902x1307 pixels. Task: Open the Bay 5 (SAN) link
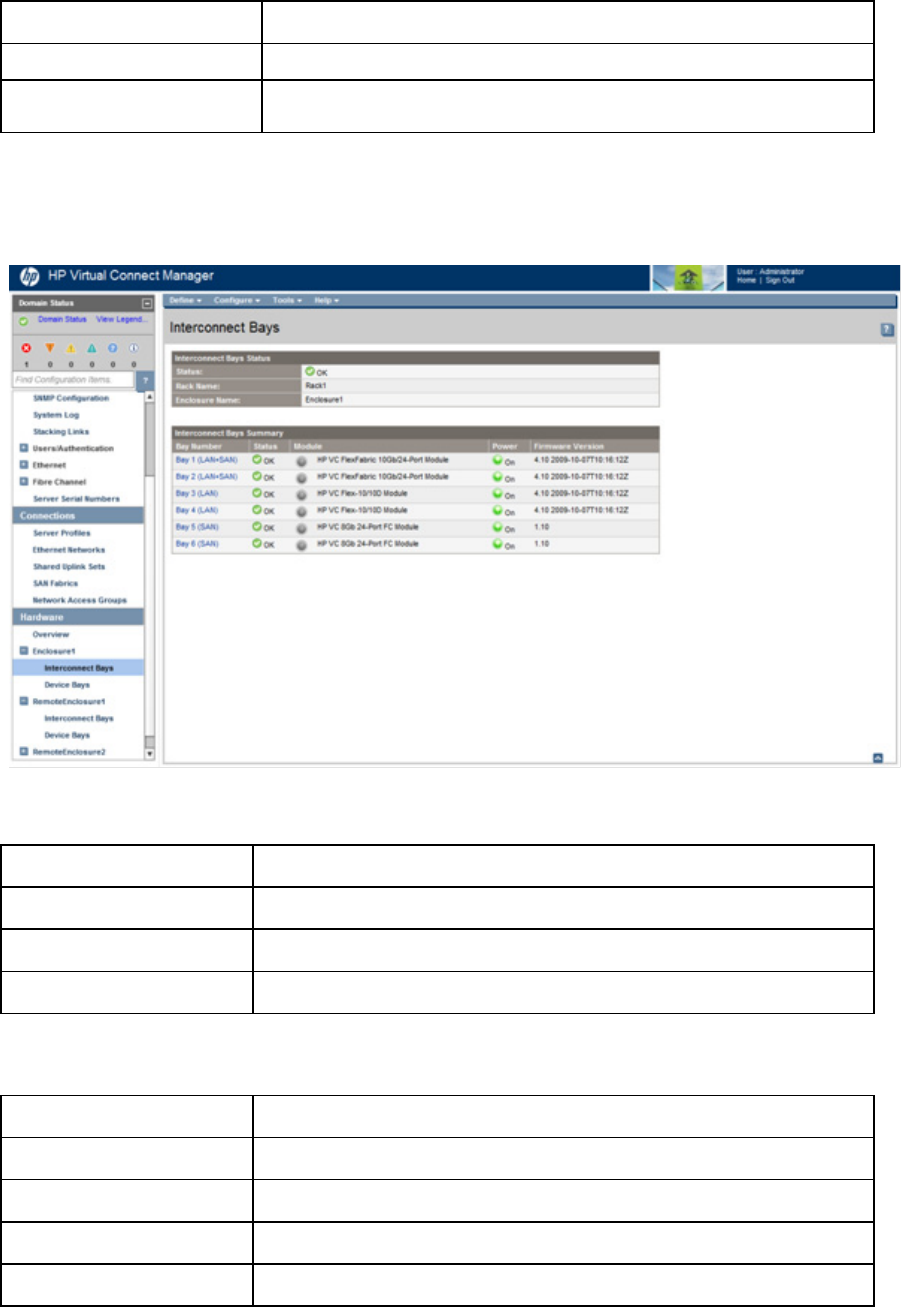(x=198, y=527)
